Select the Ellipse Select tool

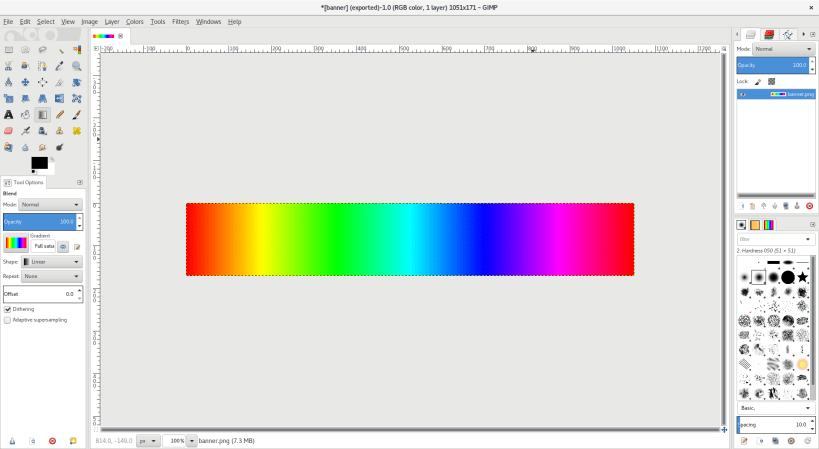pos(25,50)
